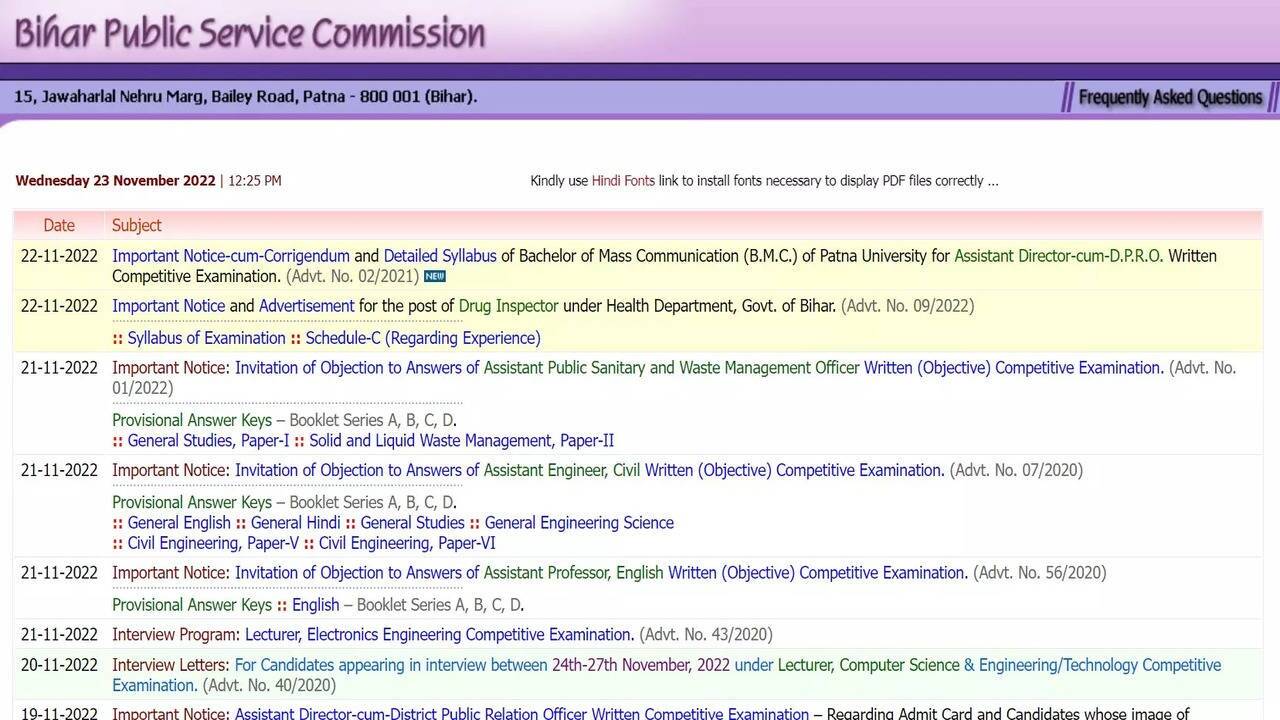
Task: Open Important Notice-cum-Corrigendum link
Action: click(x=230, y=256)
